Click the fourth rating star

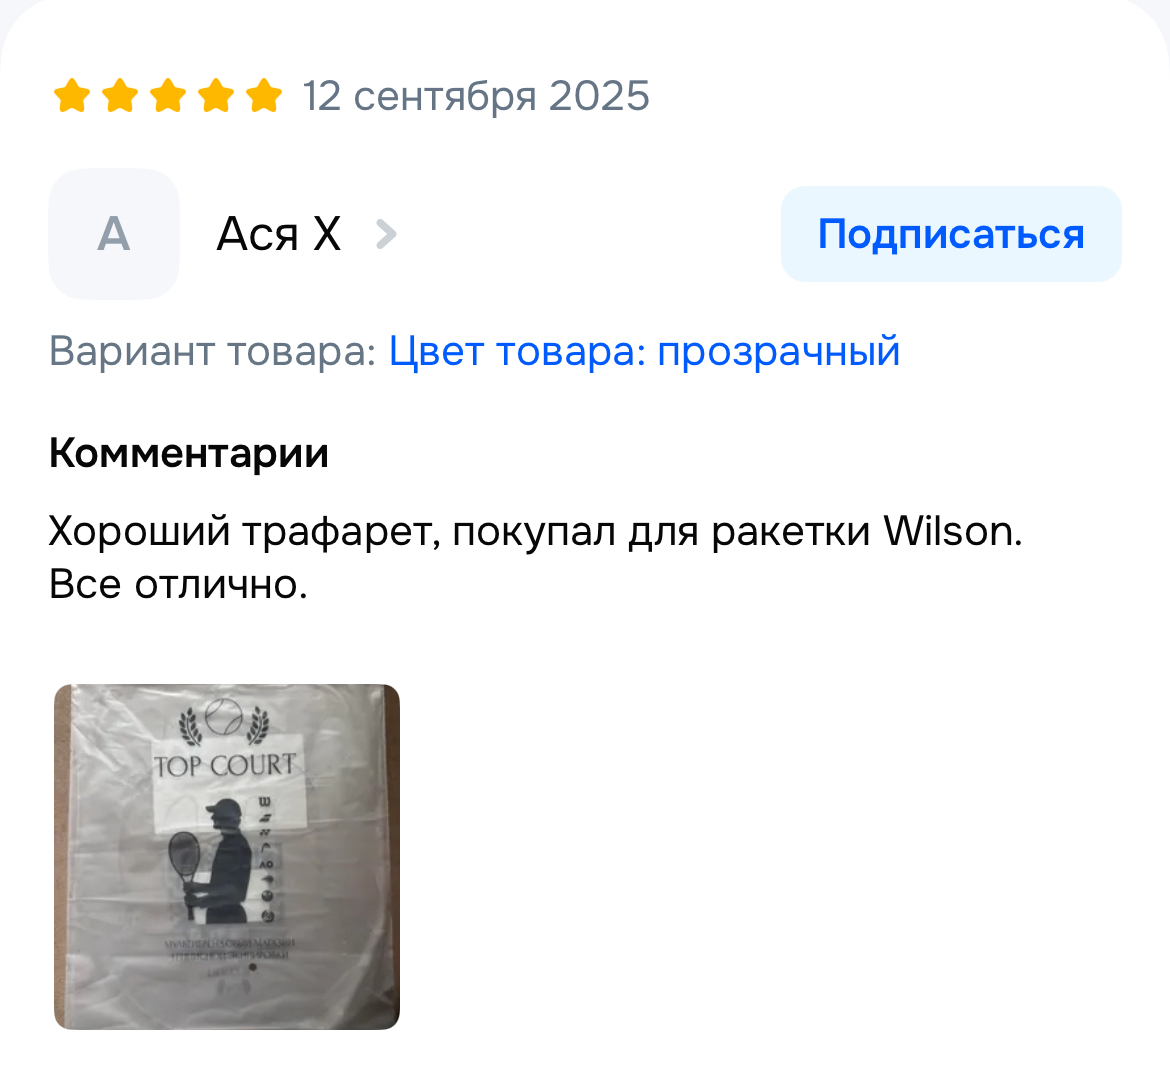[216, 96]
